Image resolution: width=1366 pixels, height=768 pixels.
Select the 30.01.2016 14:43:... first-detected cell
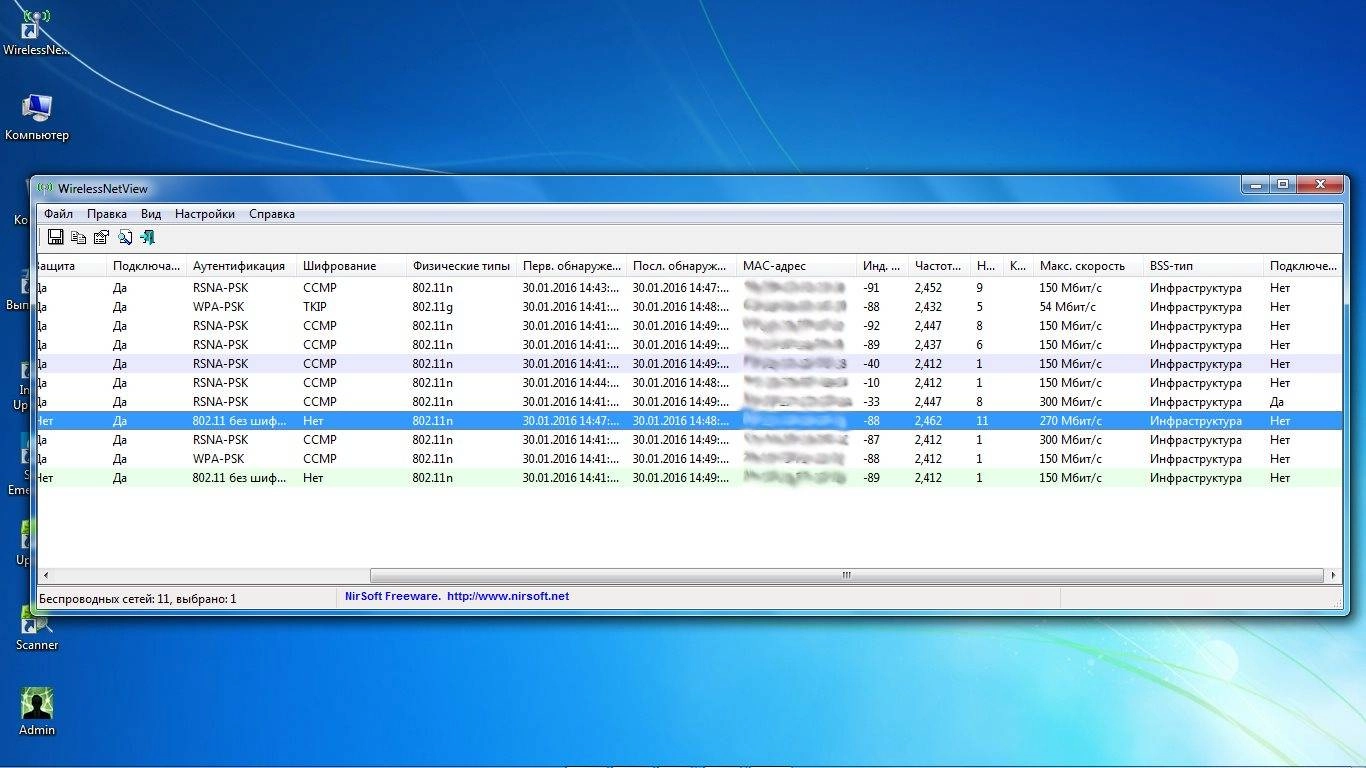pyautogui.click(x=571, y=288)
